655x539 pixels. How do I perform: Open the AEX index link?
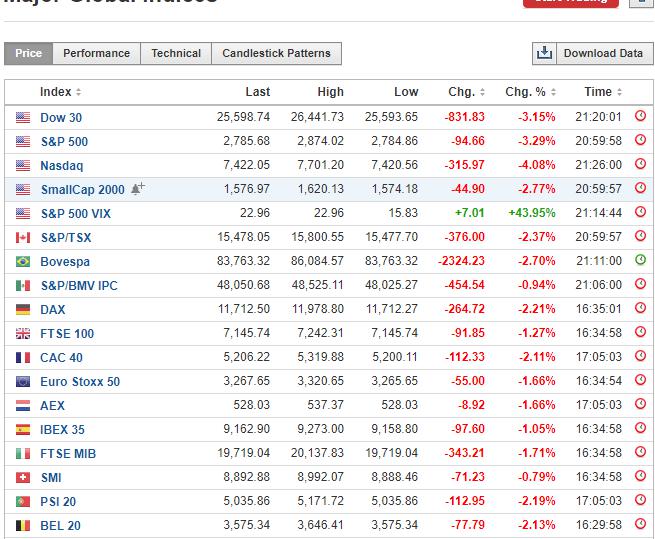coord(52,406)
